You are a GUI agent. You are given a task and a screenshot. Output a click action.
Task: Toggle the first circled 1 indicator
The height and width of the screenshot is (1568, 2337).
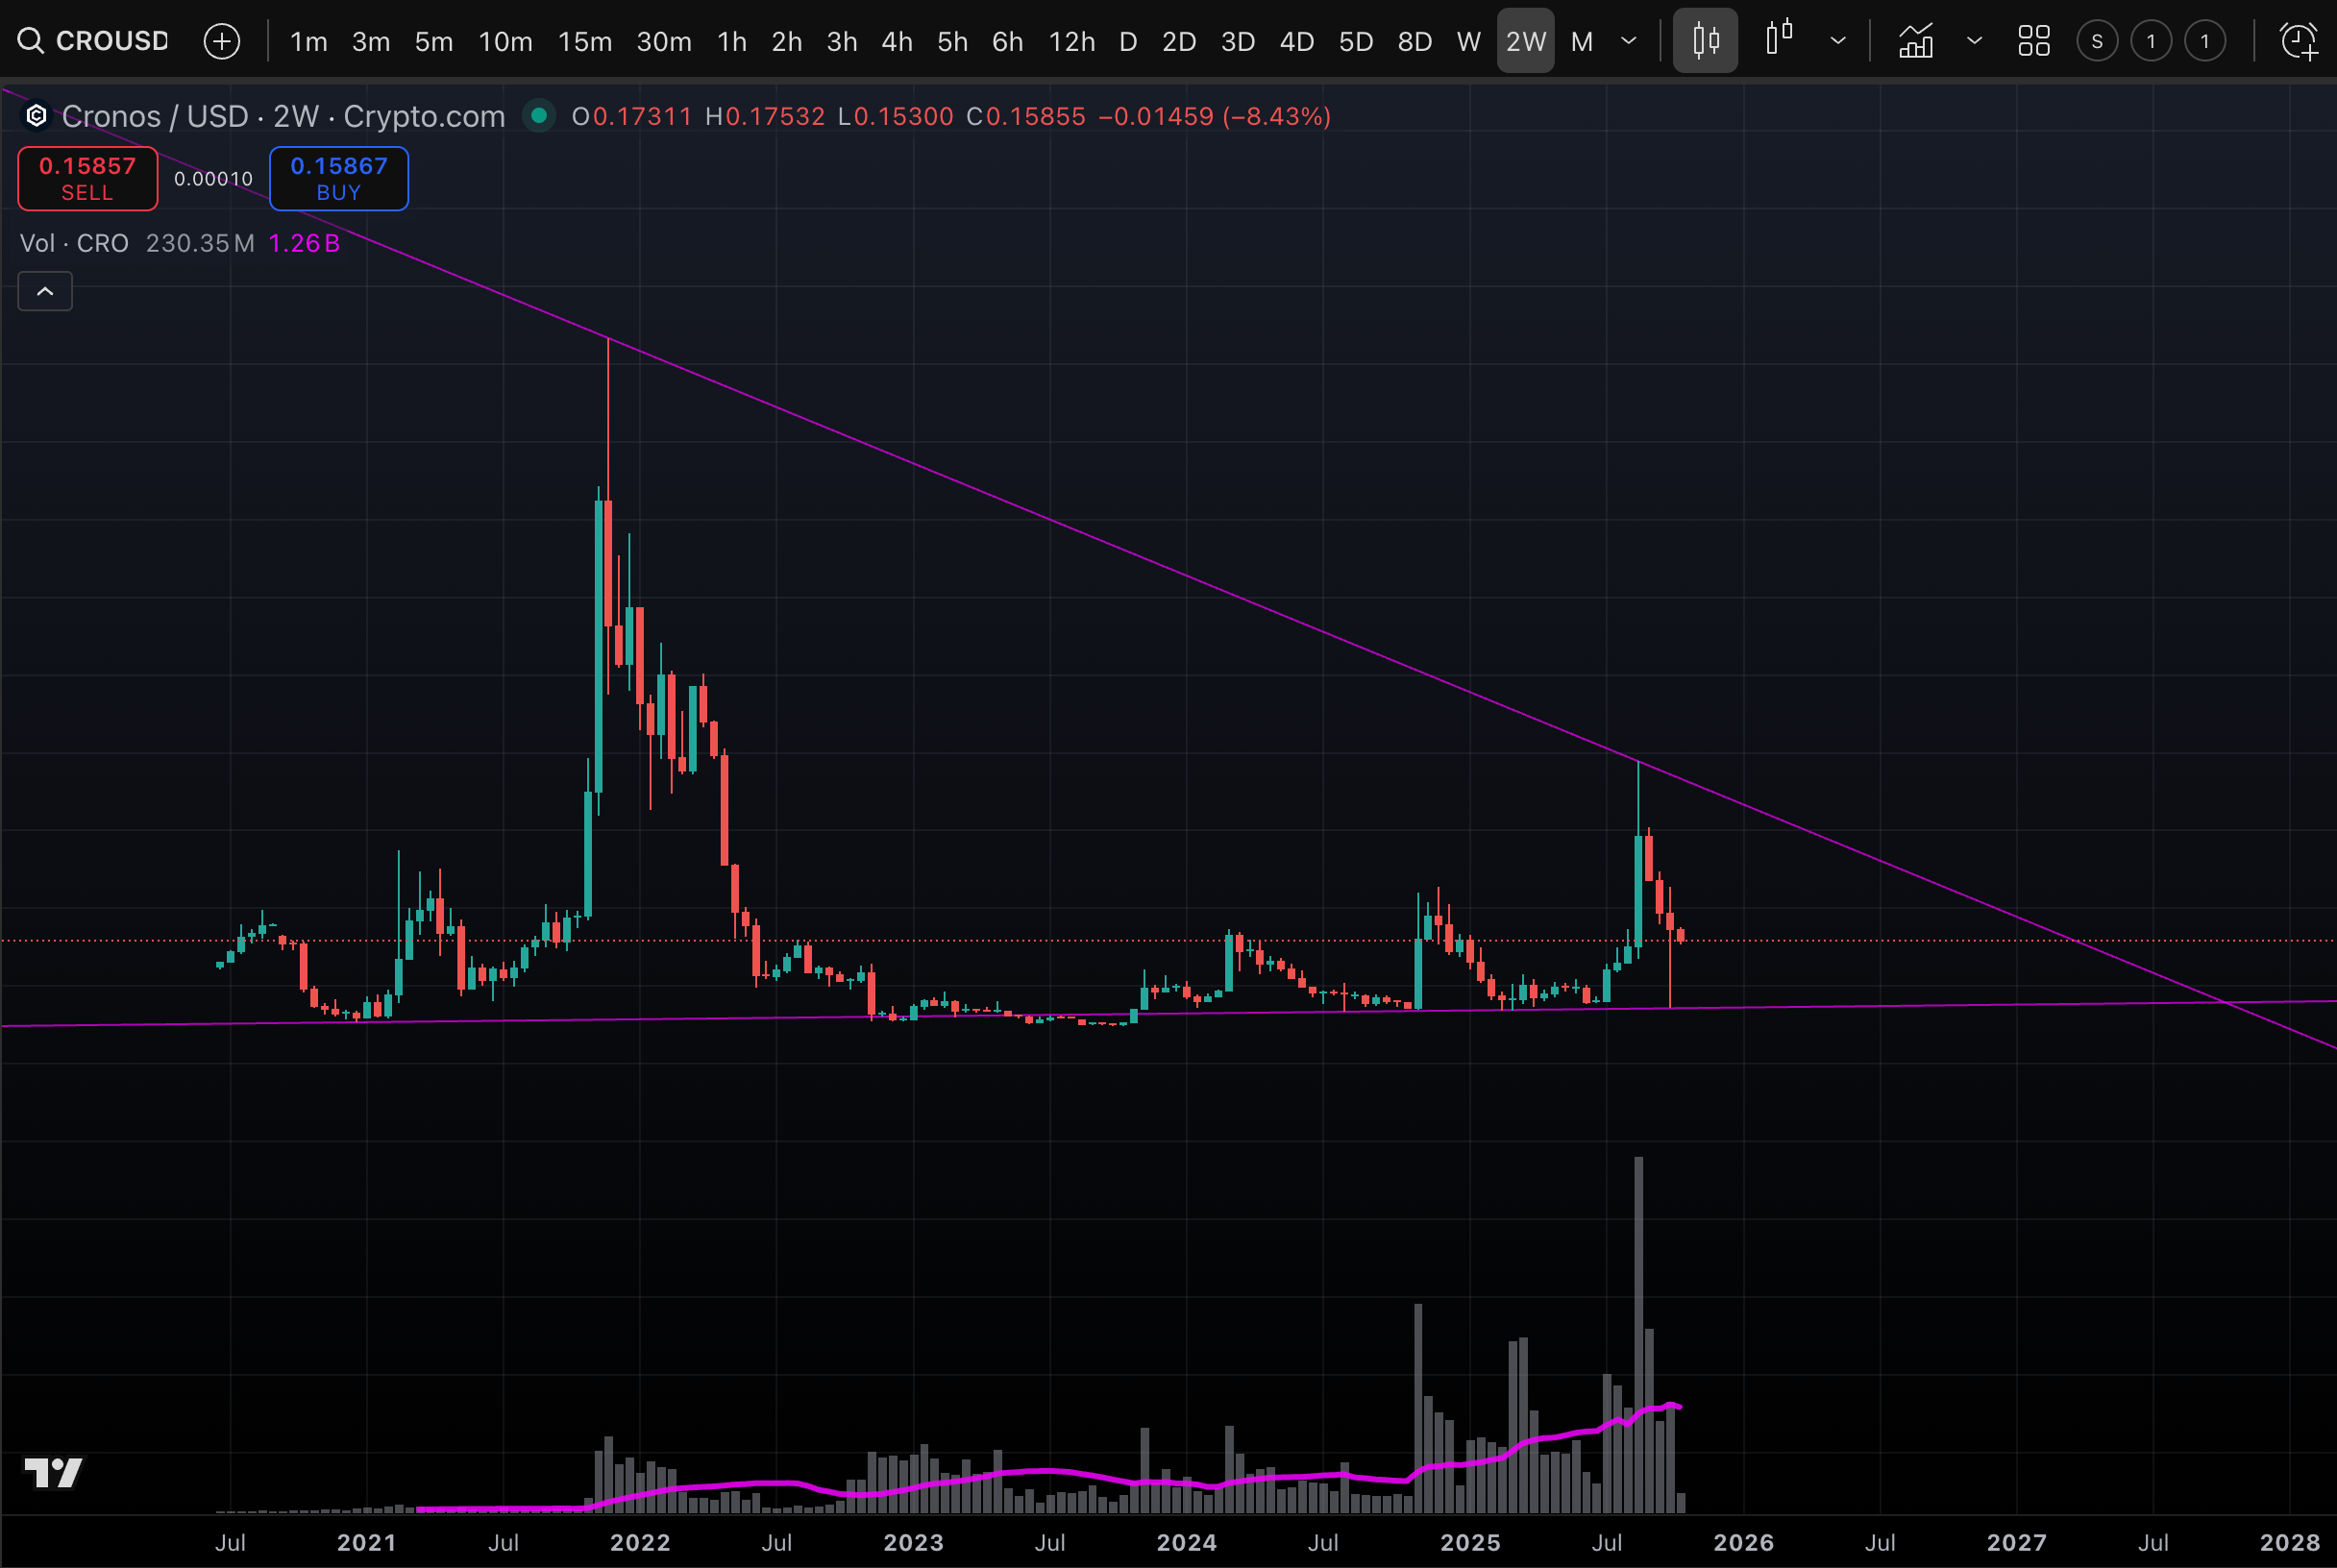pyautogui.click(x=2151, y=40)
